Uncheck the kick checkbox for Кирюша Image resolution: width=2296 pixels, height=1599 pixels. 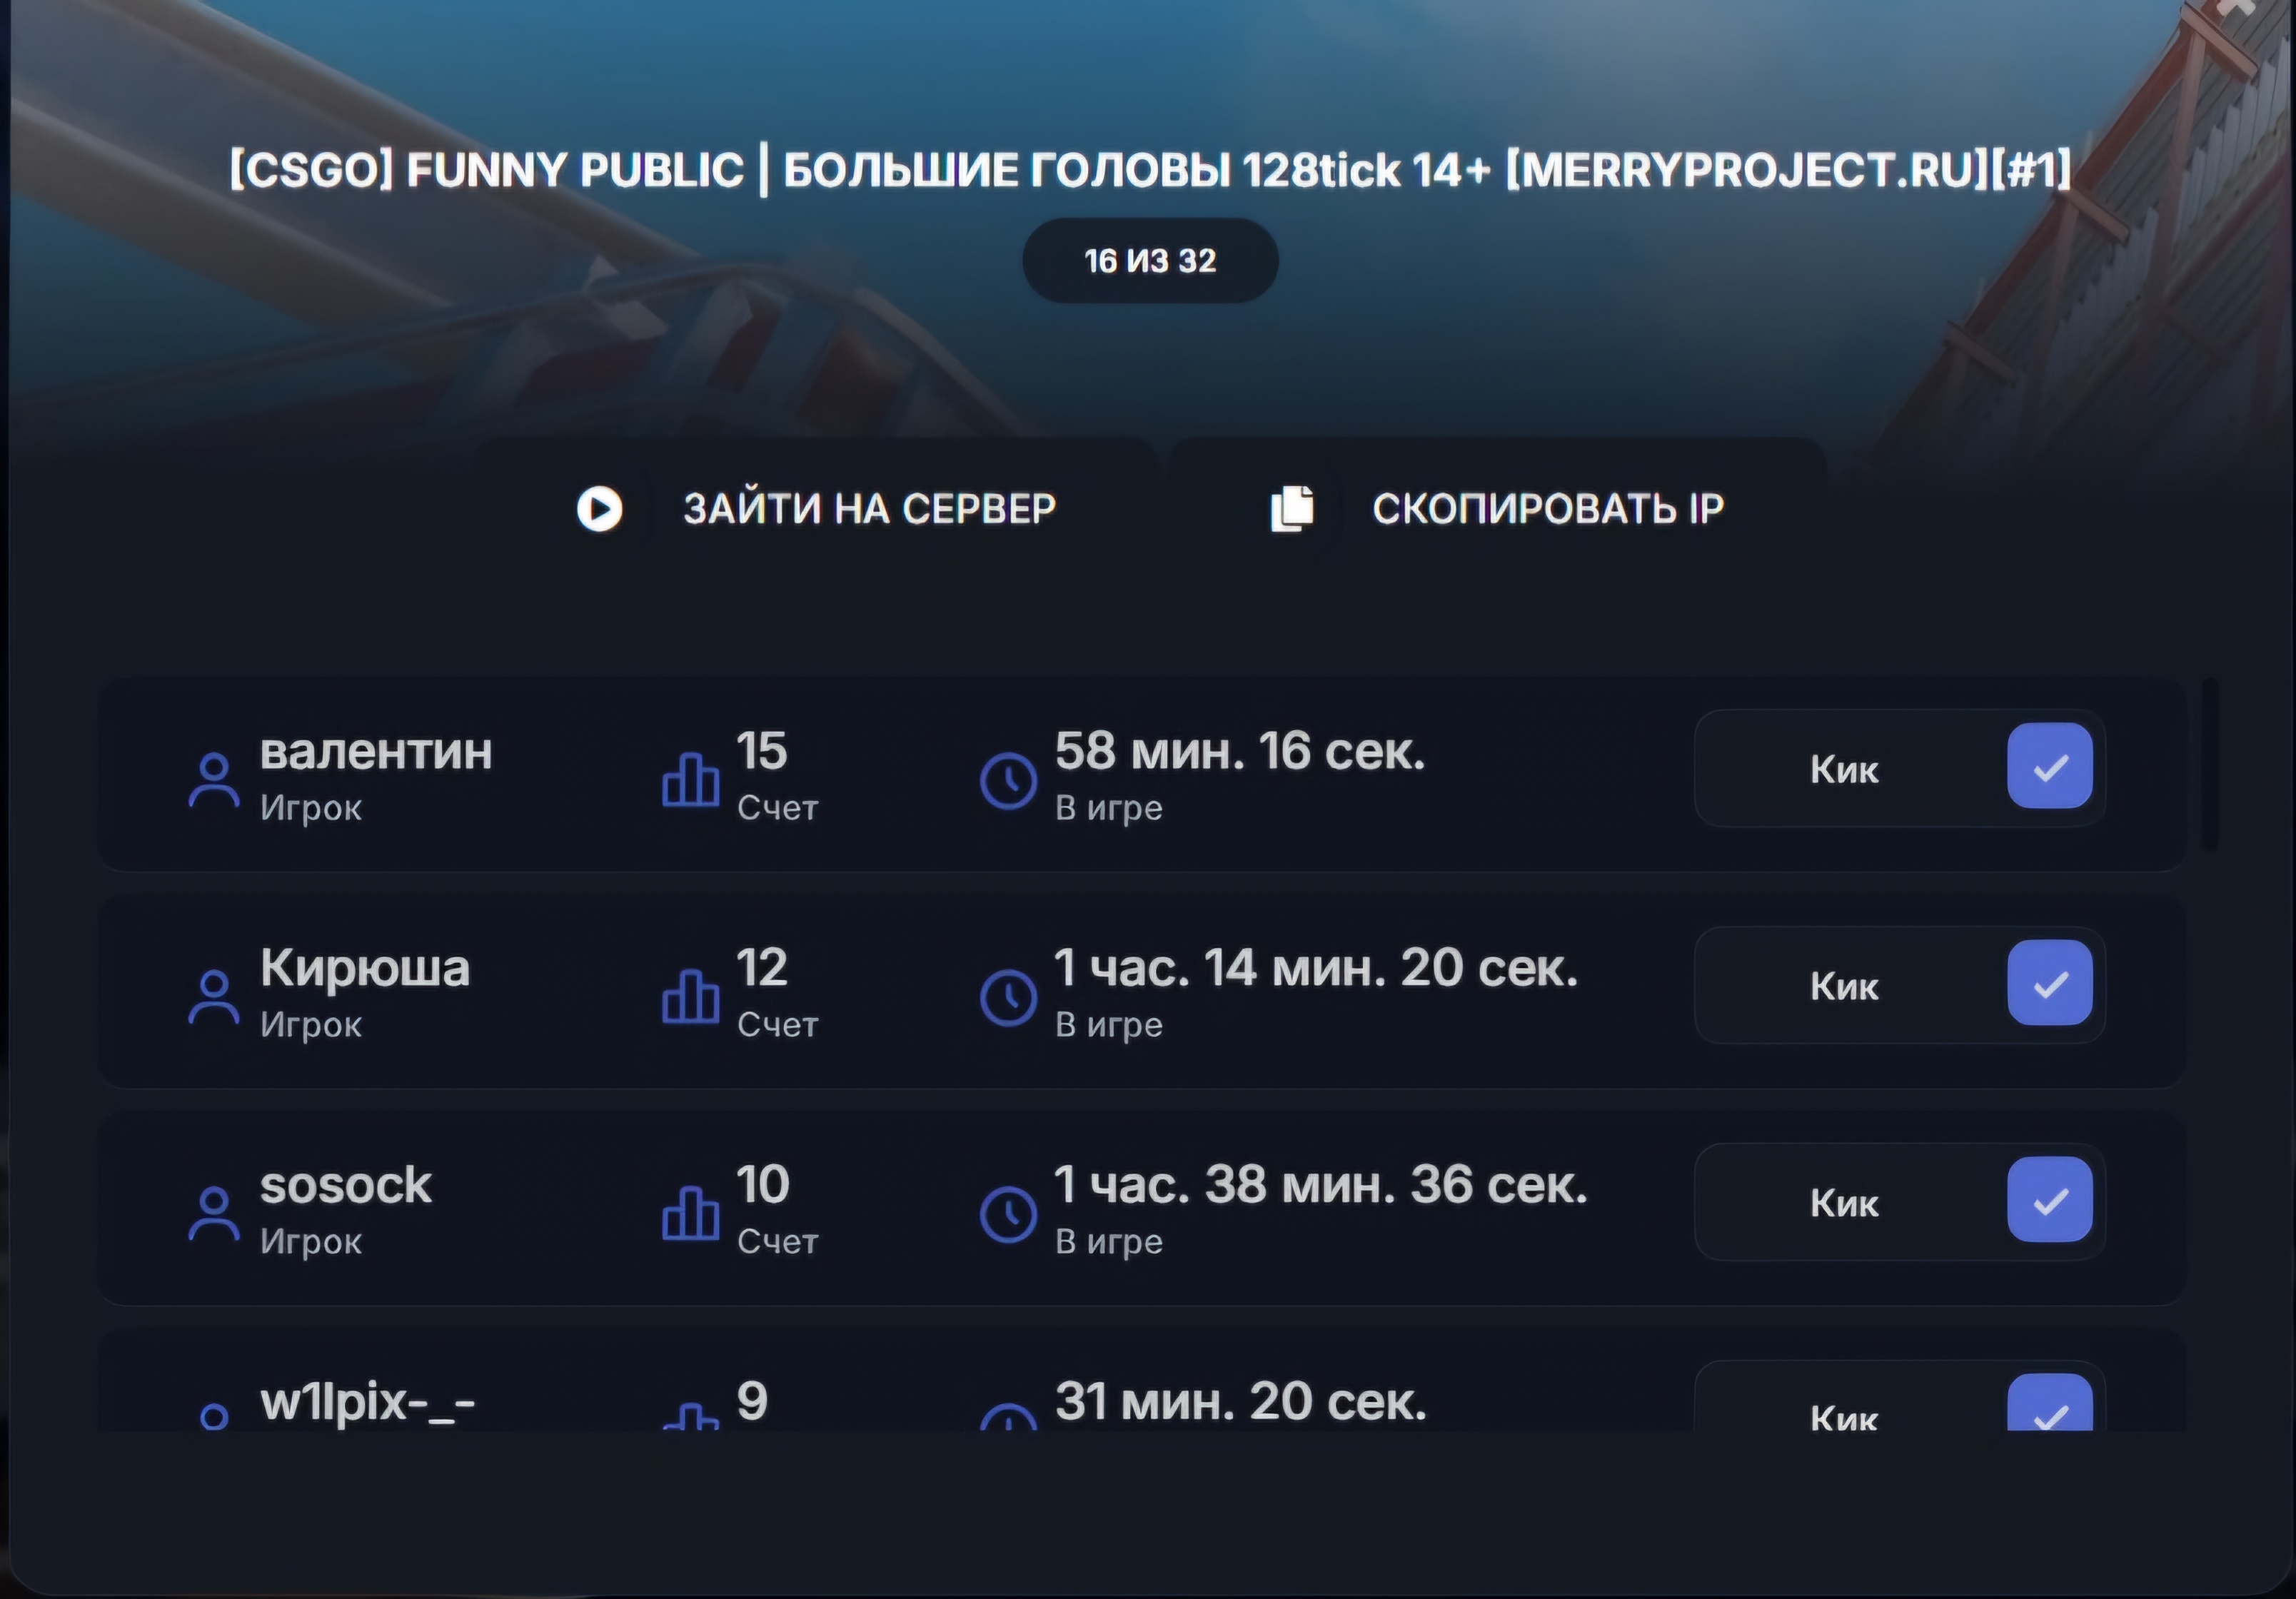click(x=2049, y=983)
